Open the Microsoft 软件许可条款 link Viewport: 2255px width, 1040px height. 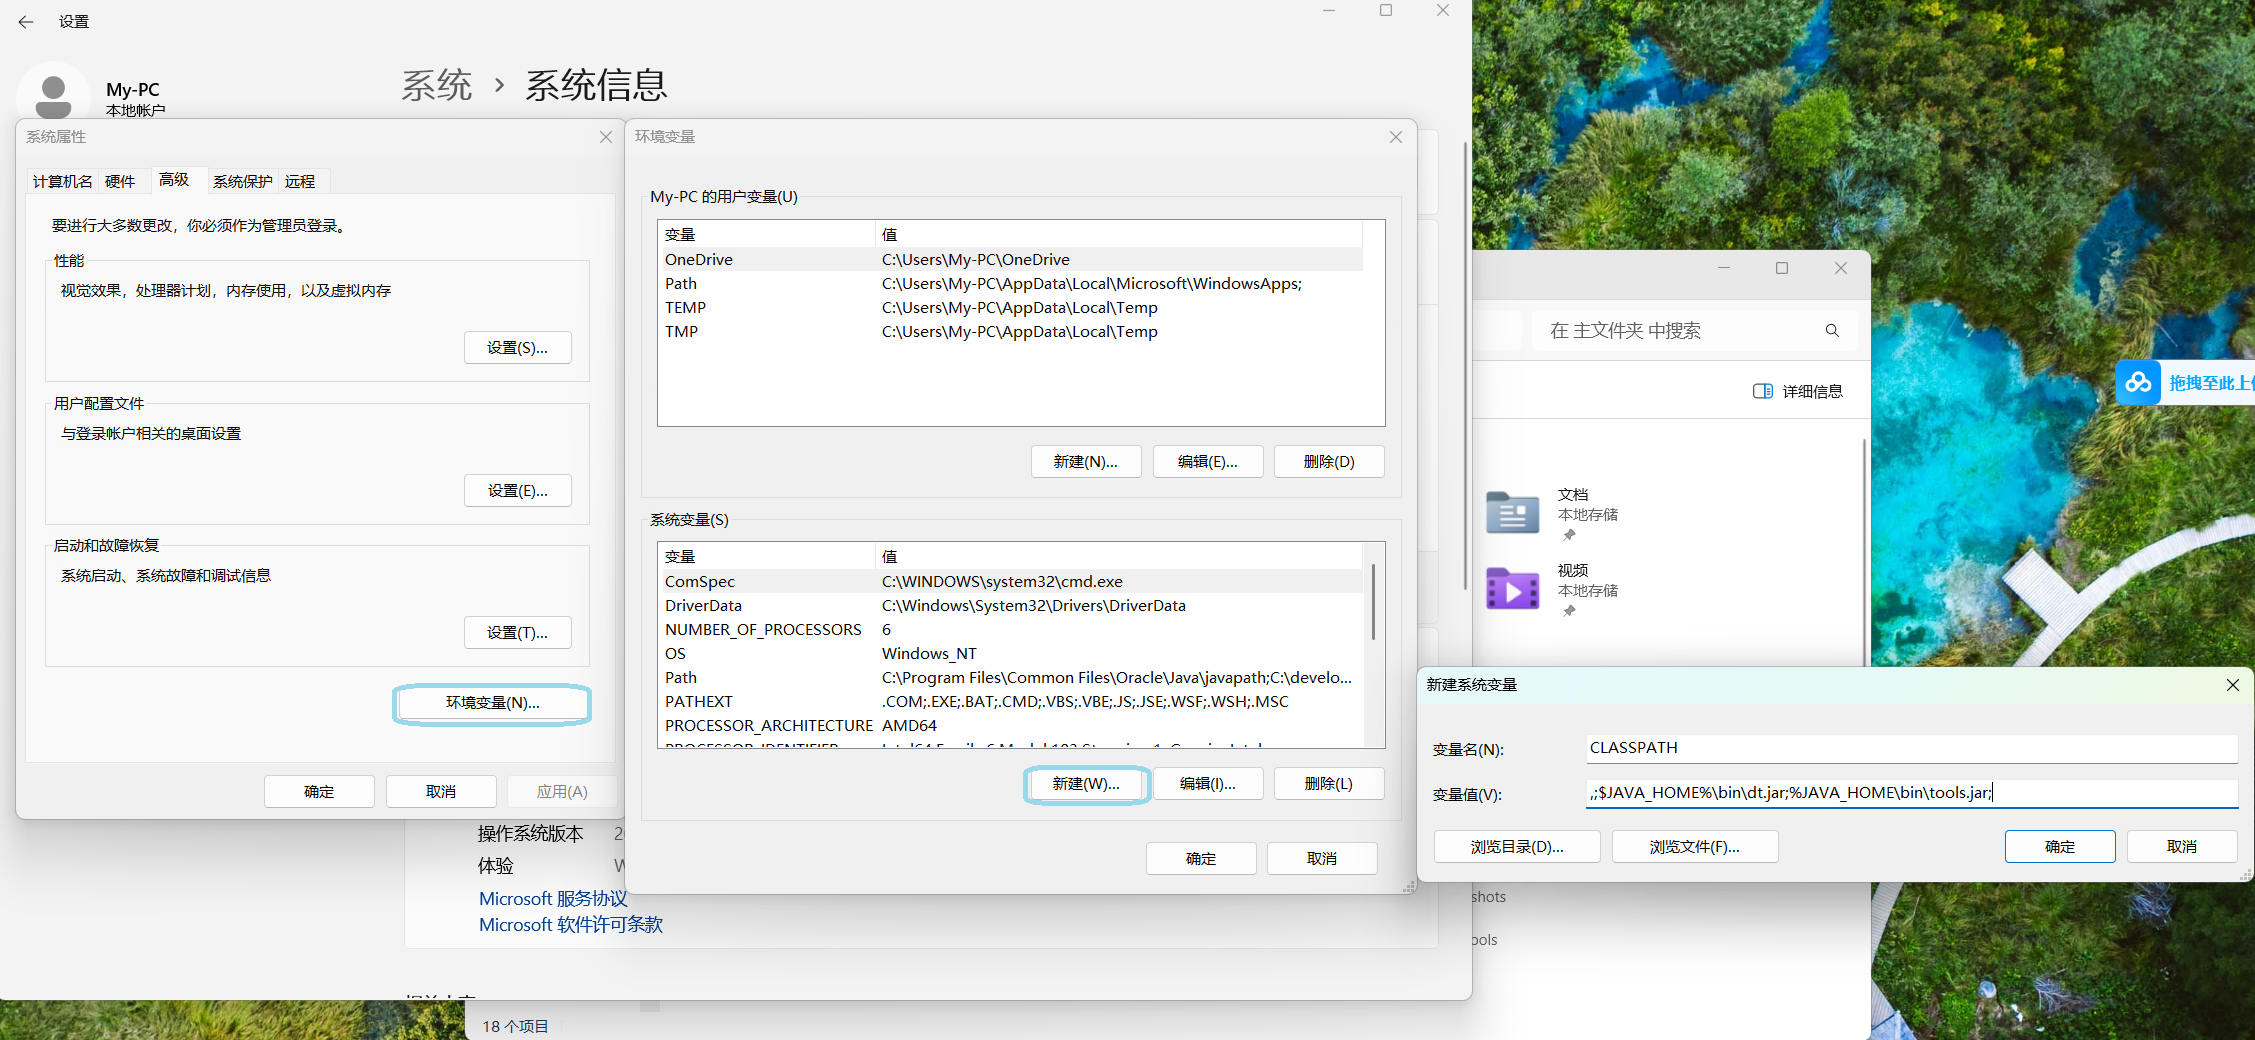click(x=570, y=925)
